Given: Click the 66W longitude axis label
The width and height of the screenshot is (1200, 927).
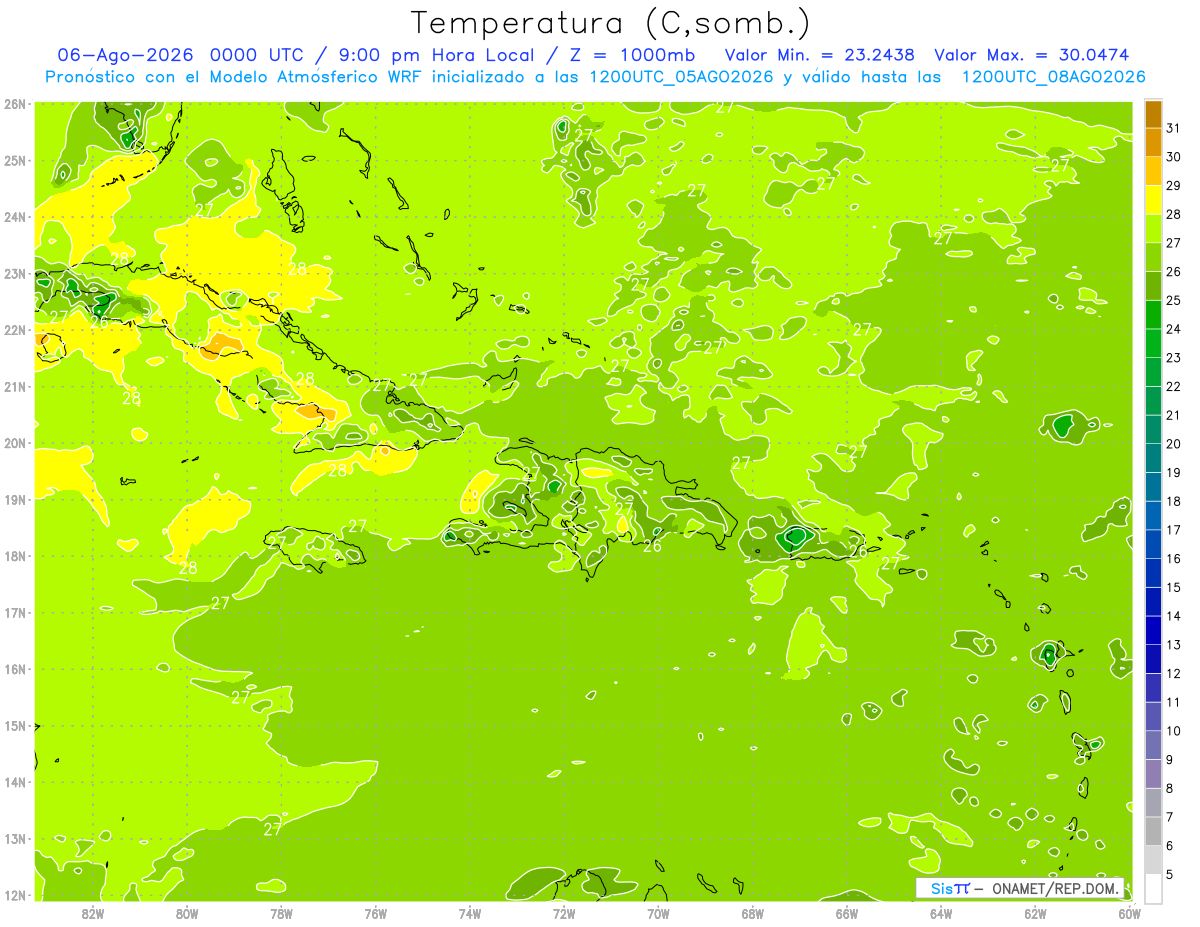Looking at the screenshot, I should pos(846,913).
